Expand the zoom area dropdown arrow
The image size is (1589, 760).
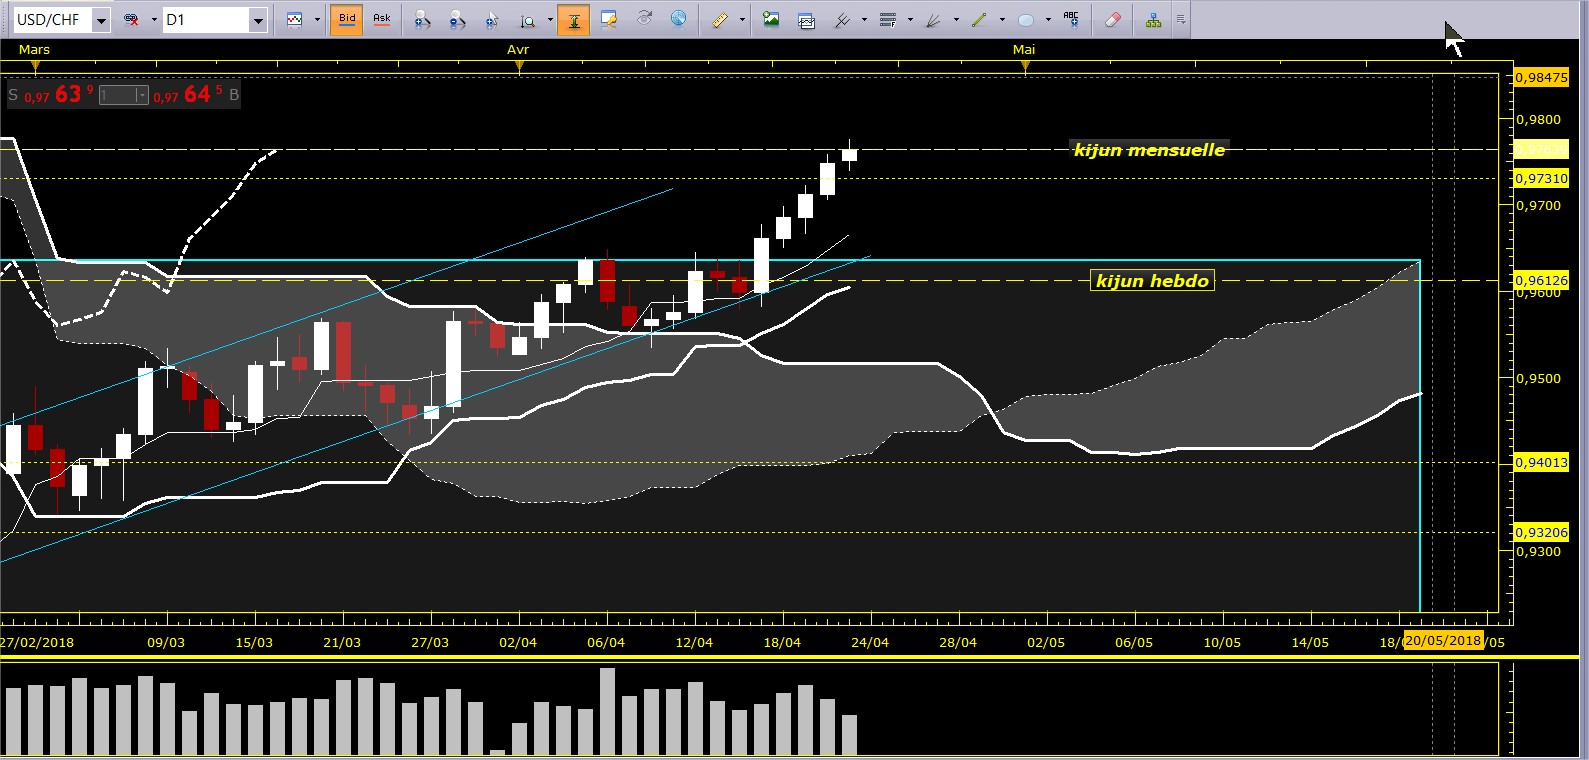[550, 20]
